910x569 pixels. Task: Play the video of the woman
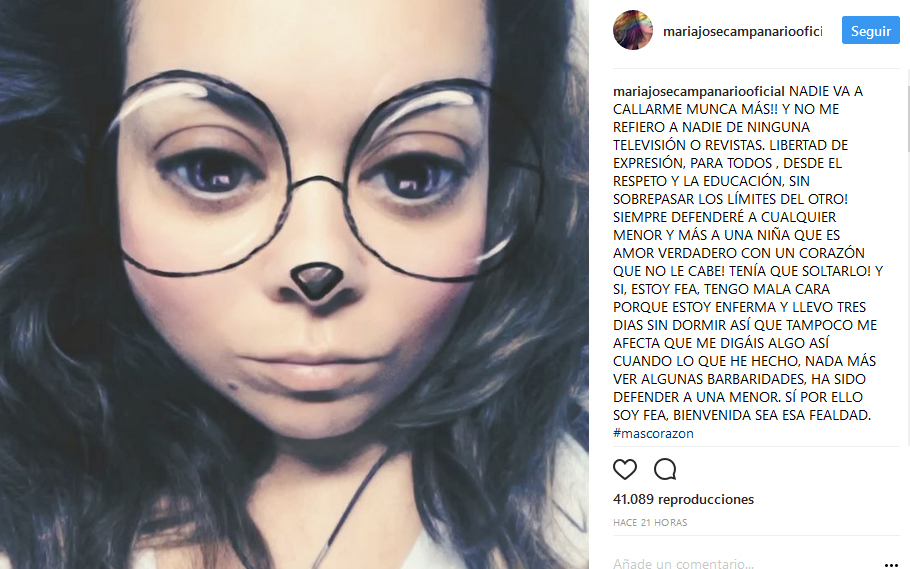coord(294,284)
